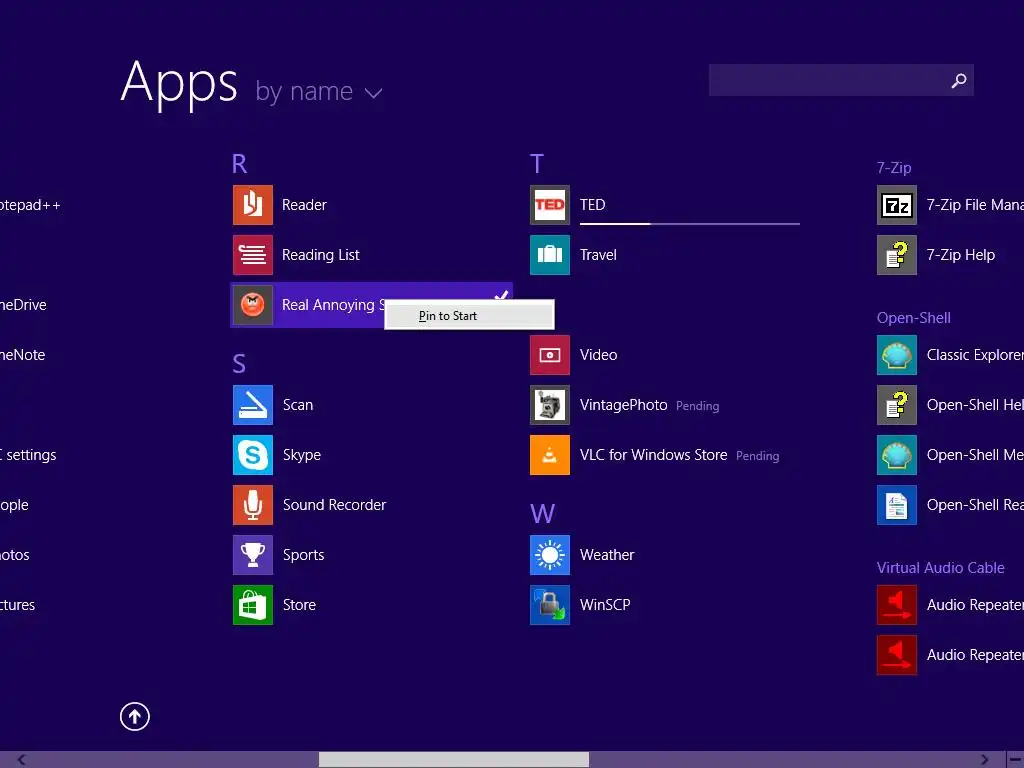The height and width of the screenshot is (768, 1024).
Task: Click the 'Sound Recorder' label
Action: [x=334, y=505]
